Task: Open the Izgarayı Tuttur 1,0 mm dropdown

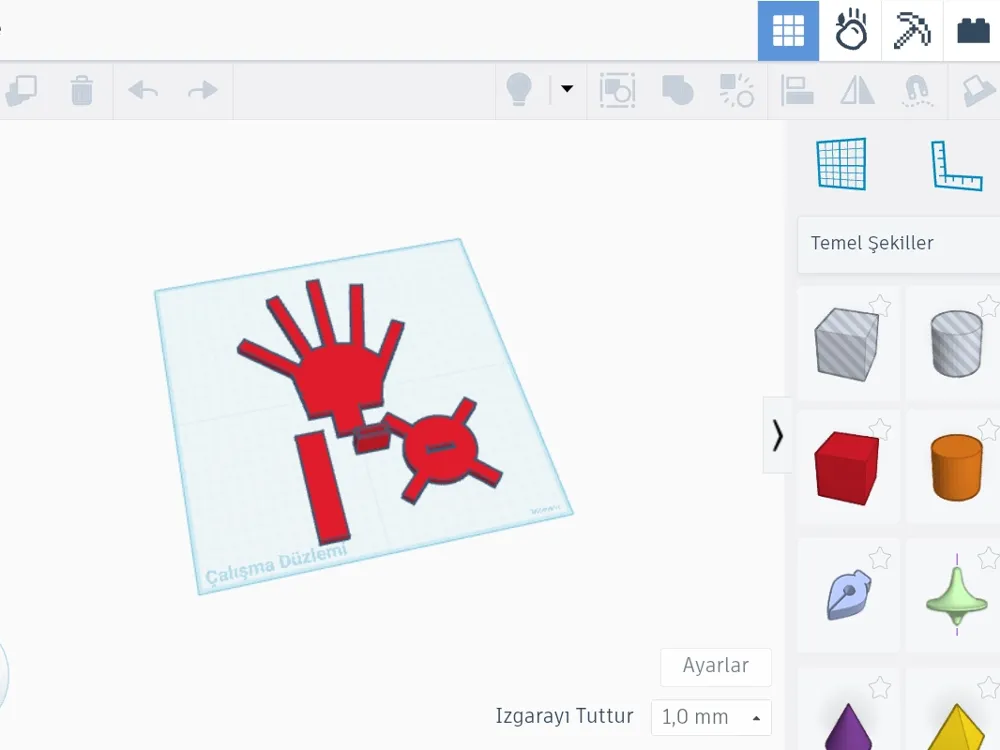Action: coord(711,717)
